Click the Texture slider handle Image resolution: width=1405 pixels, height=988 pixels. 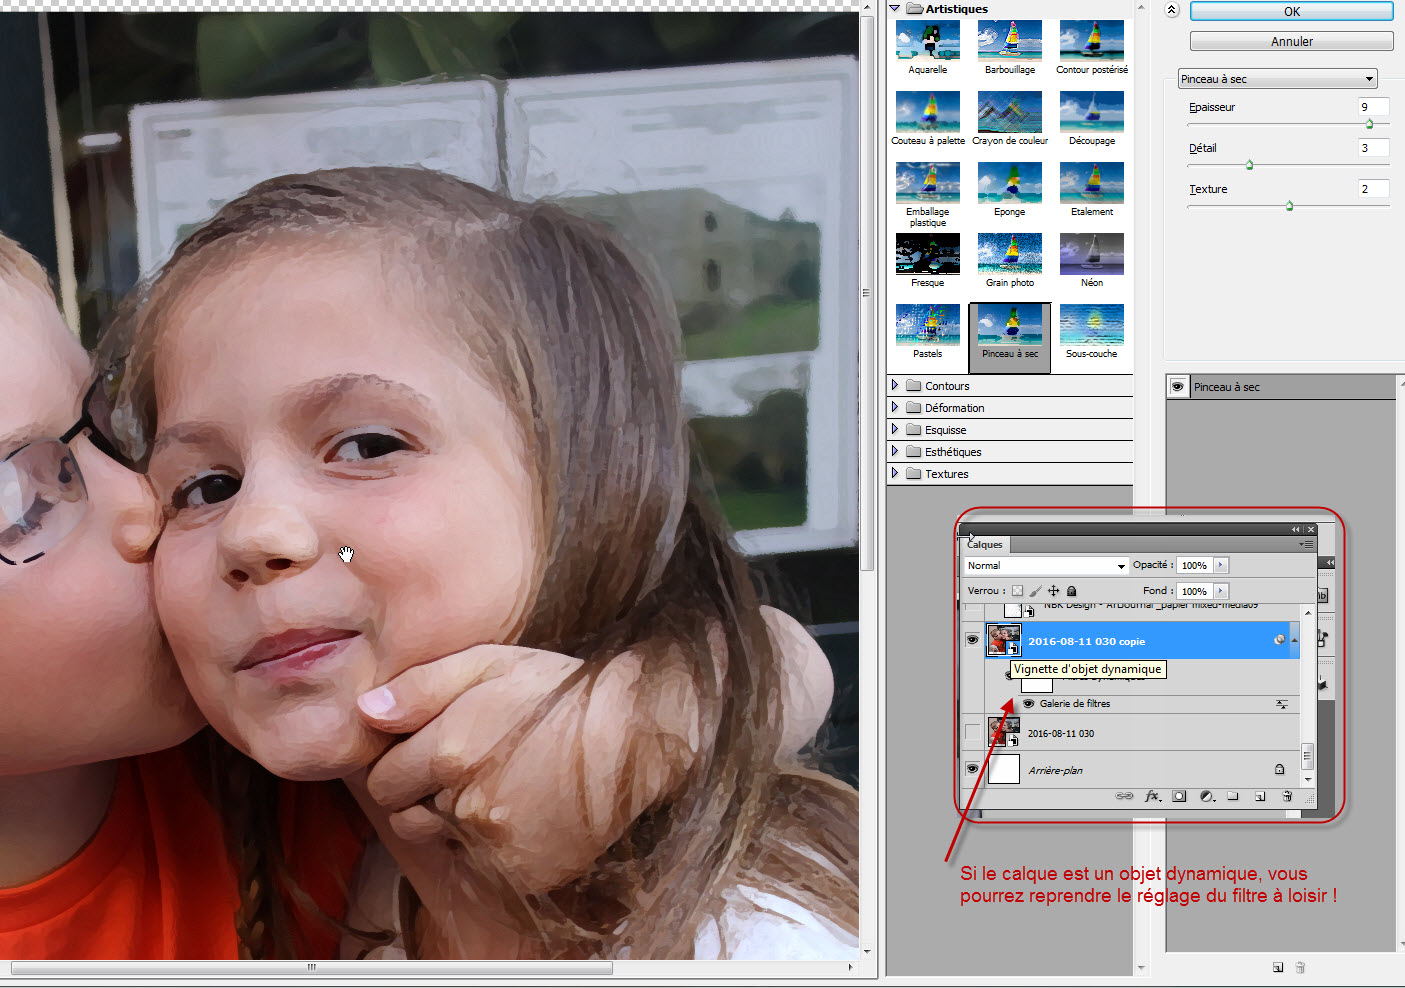click(1289, 206)
